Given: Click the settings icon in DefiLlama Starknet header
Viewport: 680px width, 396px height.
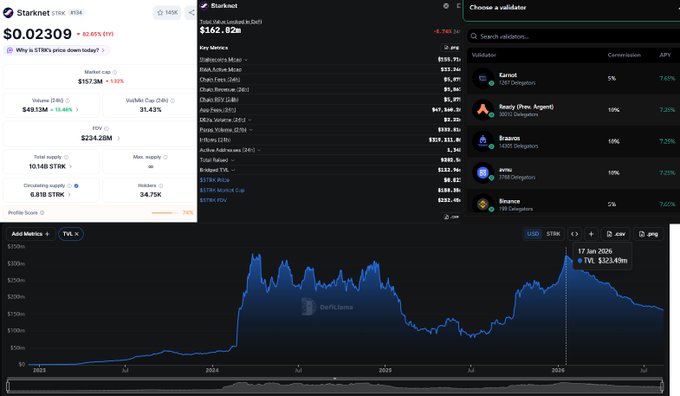Looking at the screenshot, I should [x=446, y=6].
